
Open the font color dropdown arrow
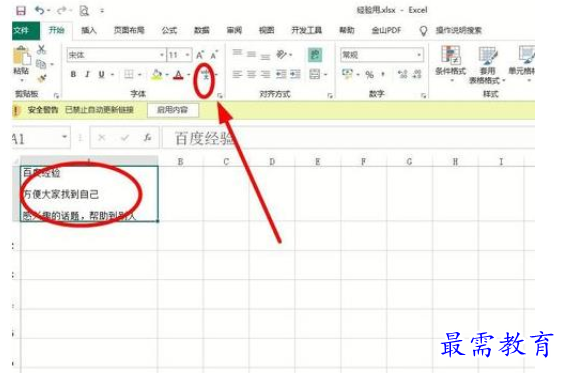189,75
